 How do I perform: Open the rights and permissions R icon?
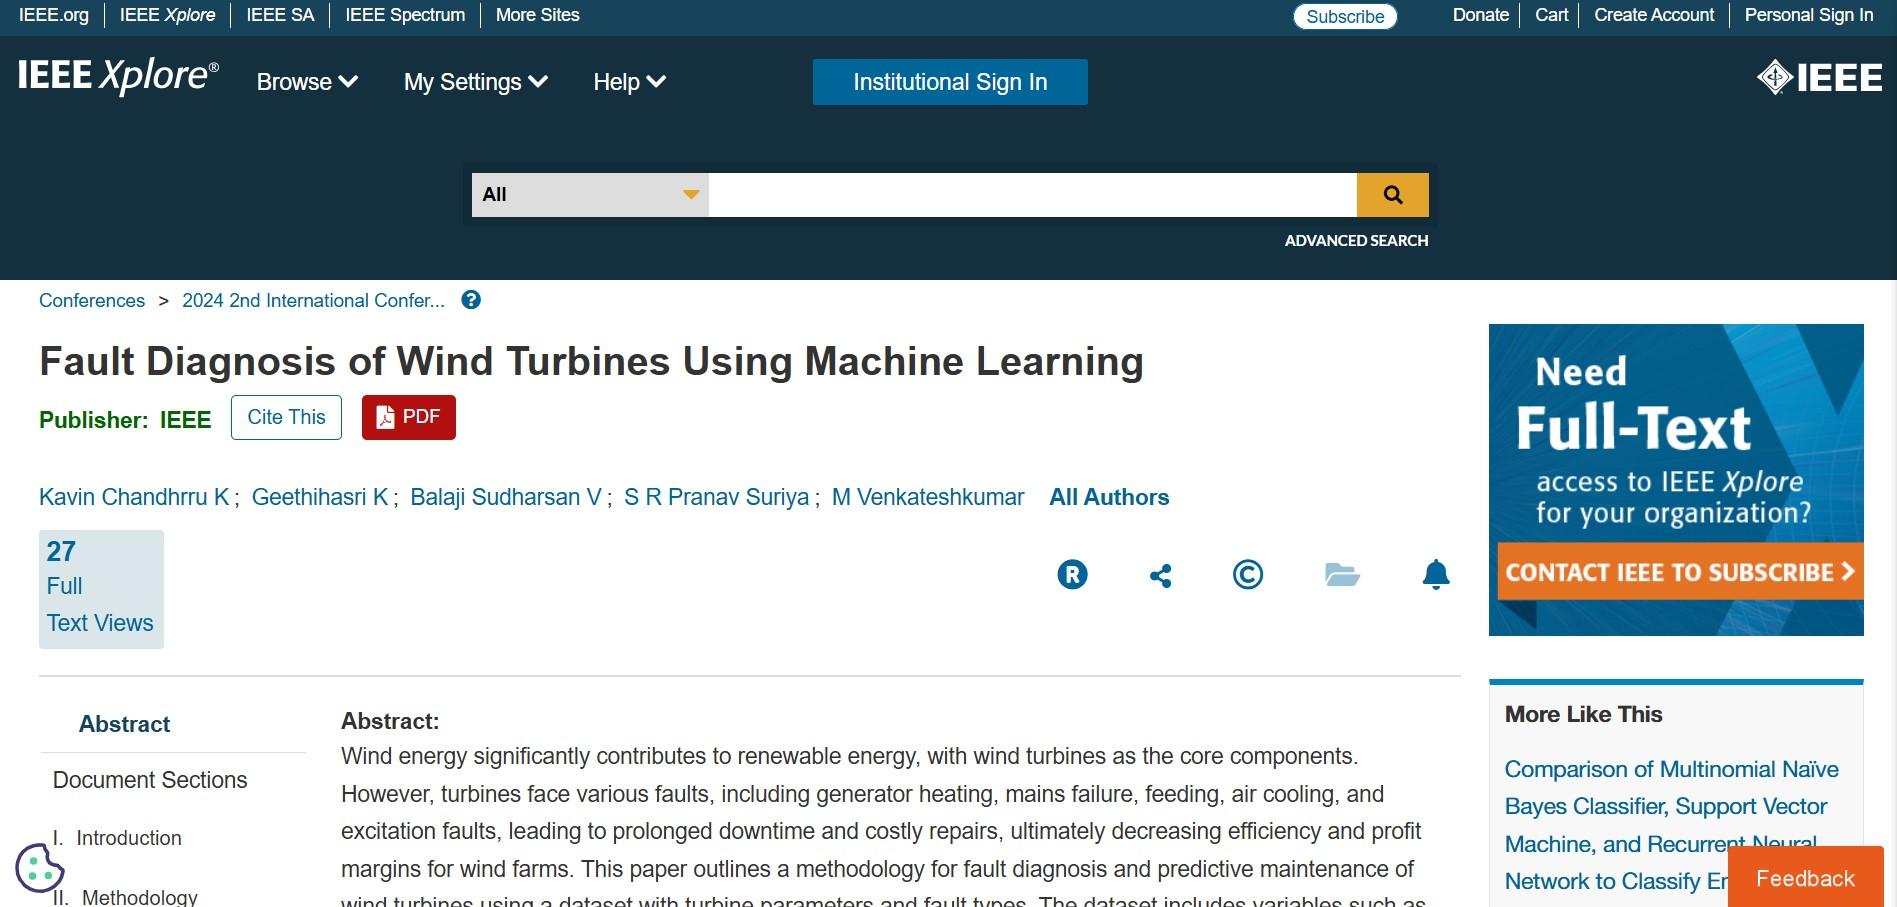point(1072,575)
